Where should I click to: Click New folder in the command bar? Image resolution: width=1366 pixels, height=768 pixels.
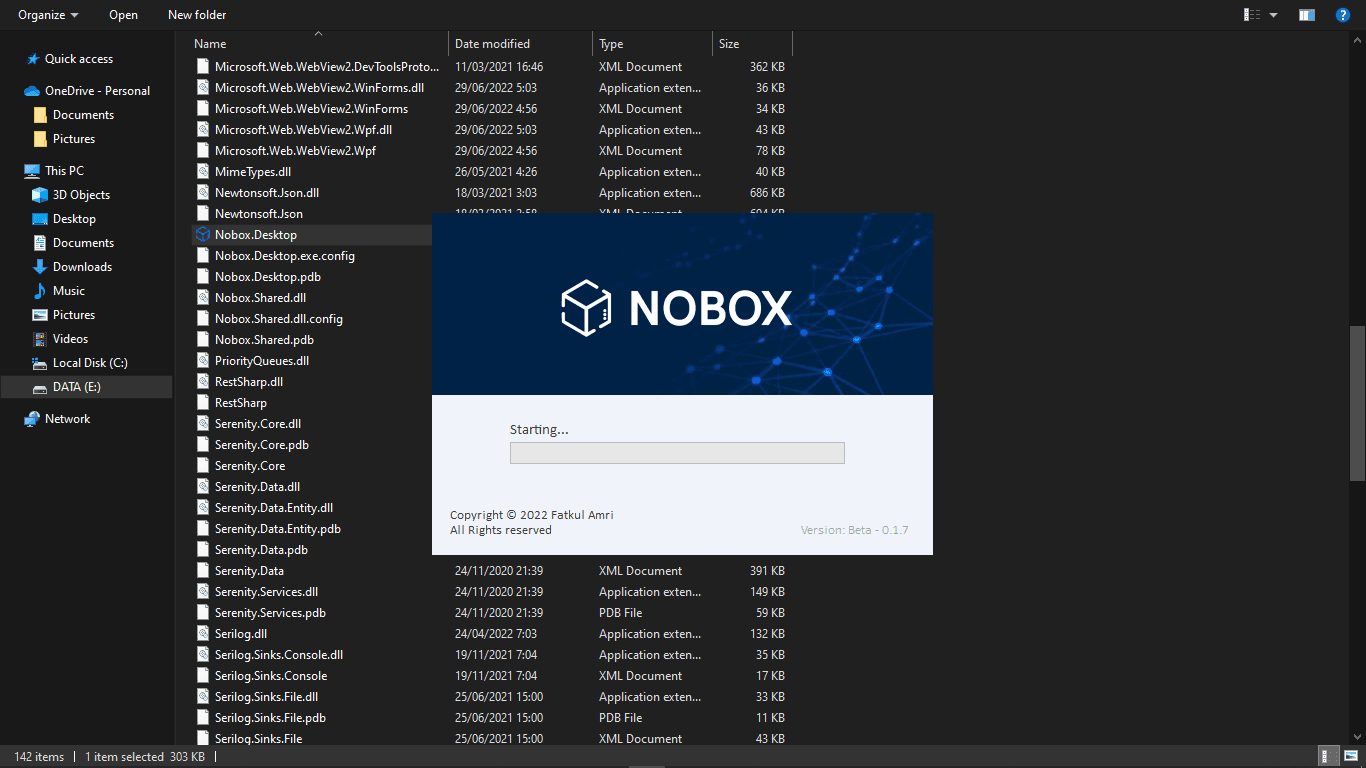(196, 14)
